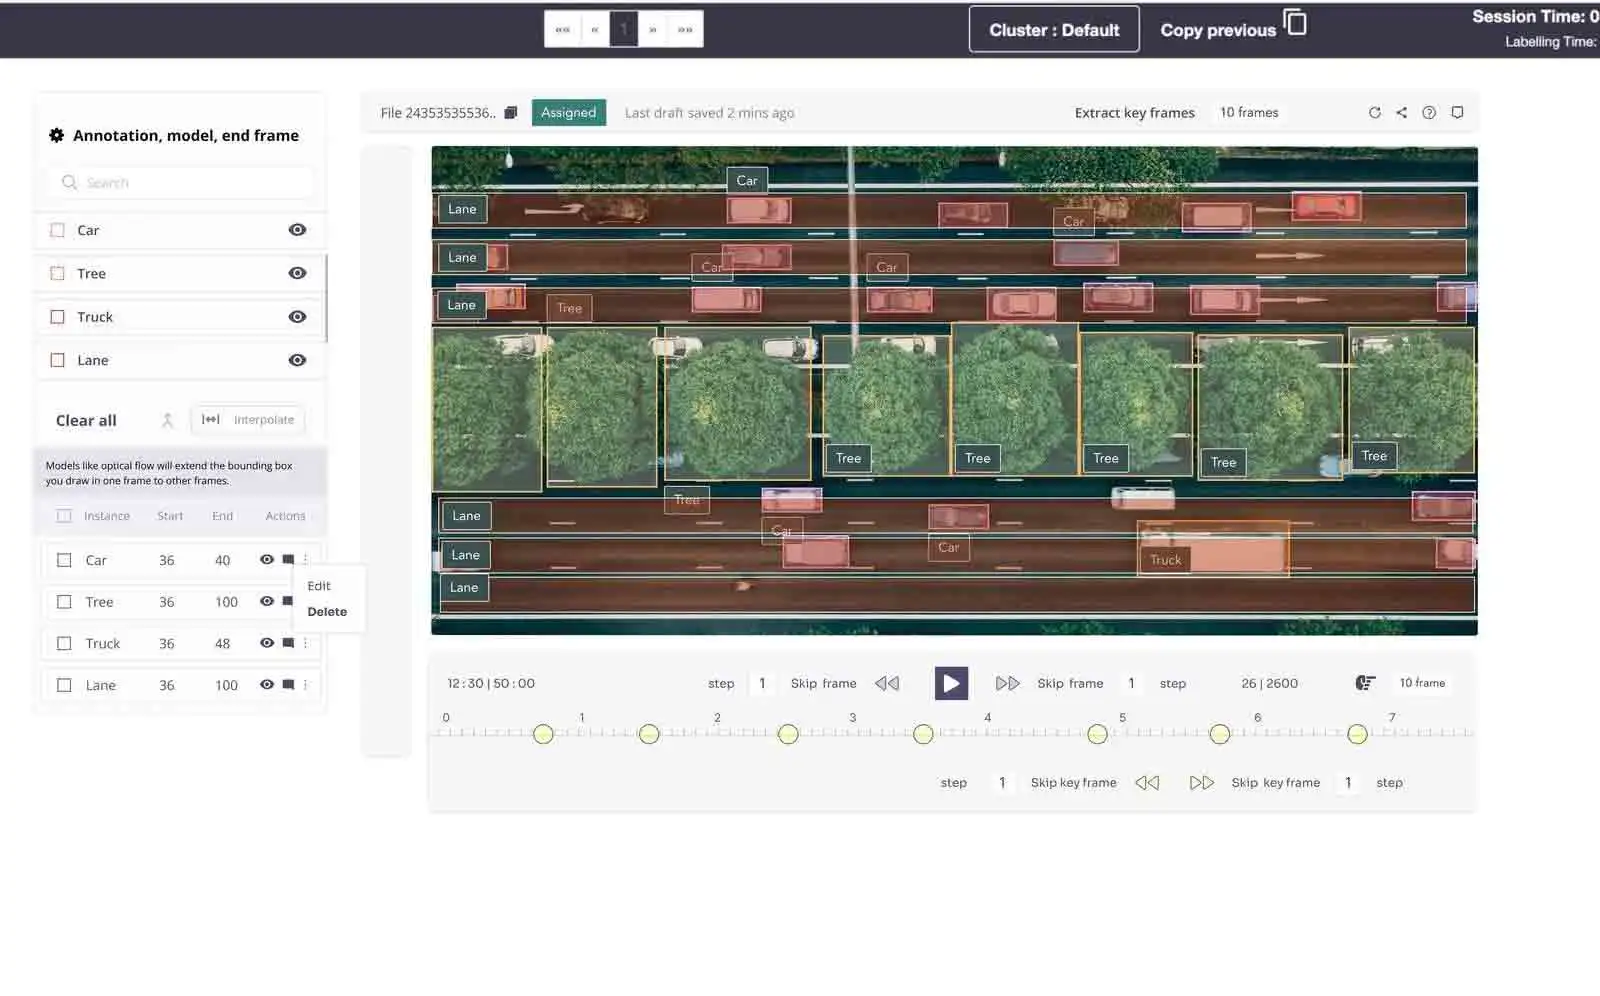Open the share icon near Extract key frames
Viewport: 1600px width, 996px height.
[1401, 112]
